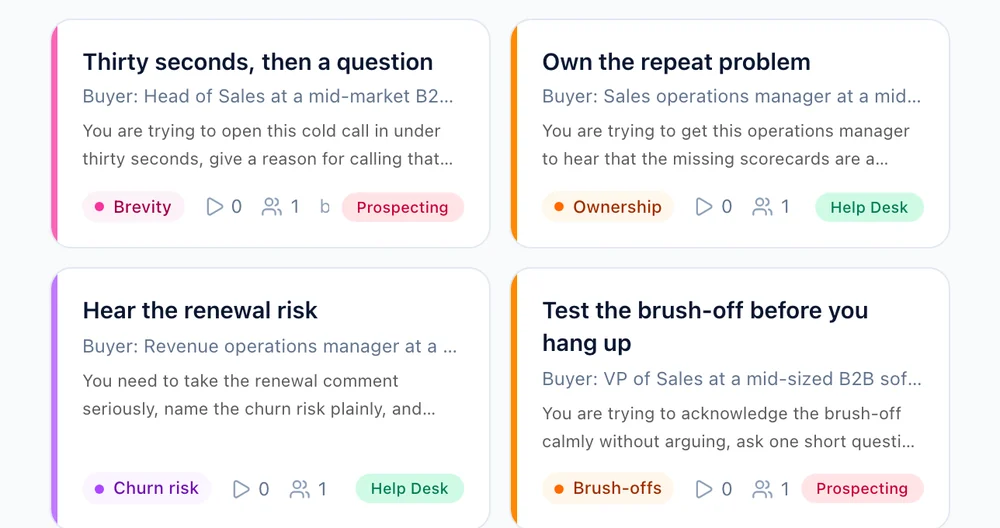
Task: Select the Churn risk tag
Action: click(x=147, y=488)
